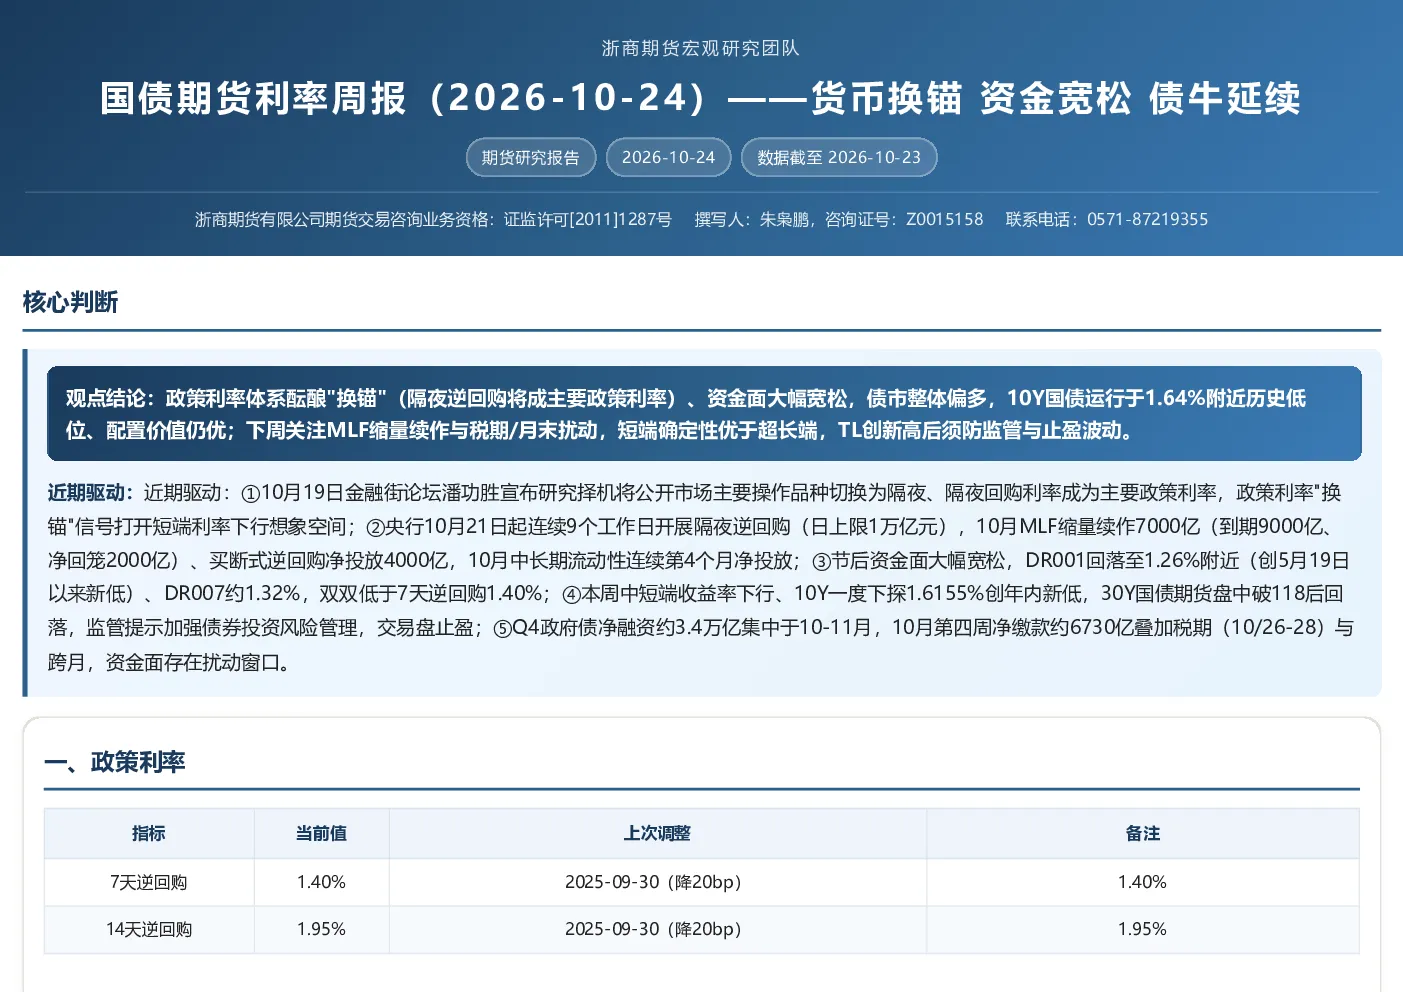Click the 2026-10-24 date pill in header

coord(669,157)
